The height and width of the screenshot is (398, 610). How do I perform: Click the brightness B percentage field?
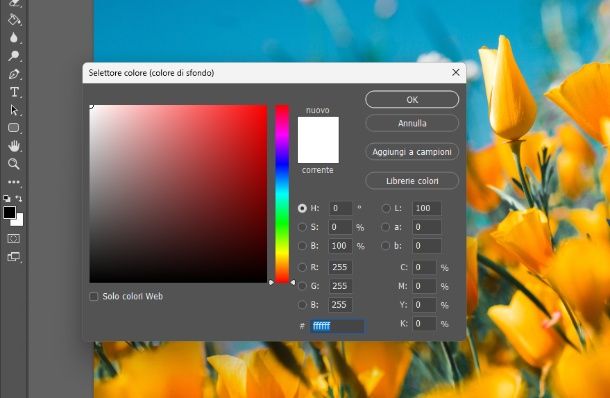[341, 246]
